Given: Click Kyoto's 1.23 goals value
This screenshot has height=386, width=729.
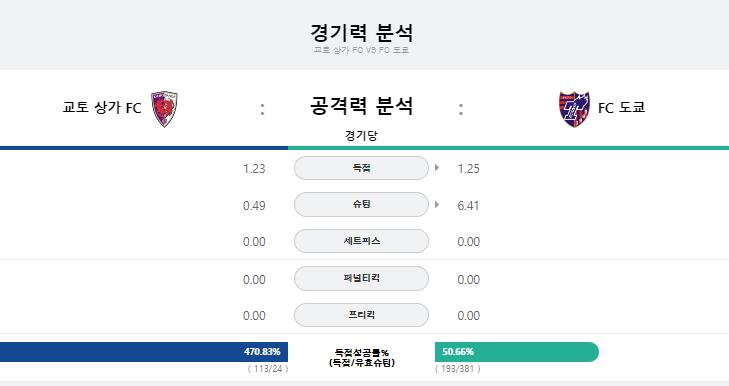Looking at the screenshot, I should click(254, 168).
